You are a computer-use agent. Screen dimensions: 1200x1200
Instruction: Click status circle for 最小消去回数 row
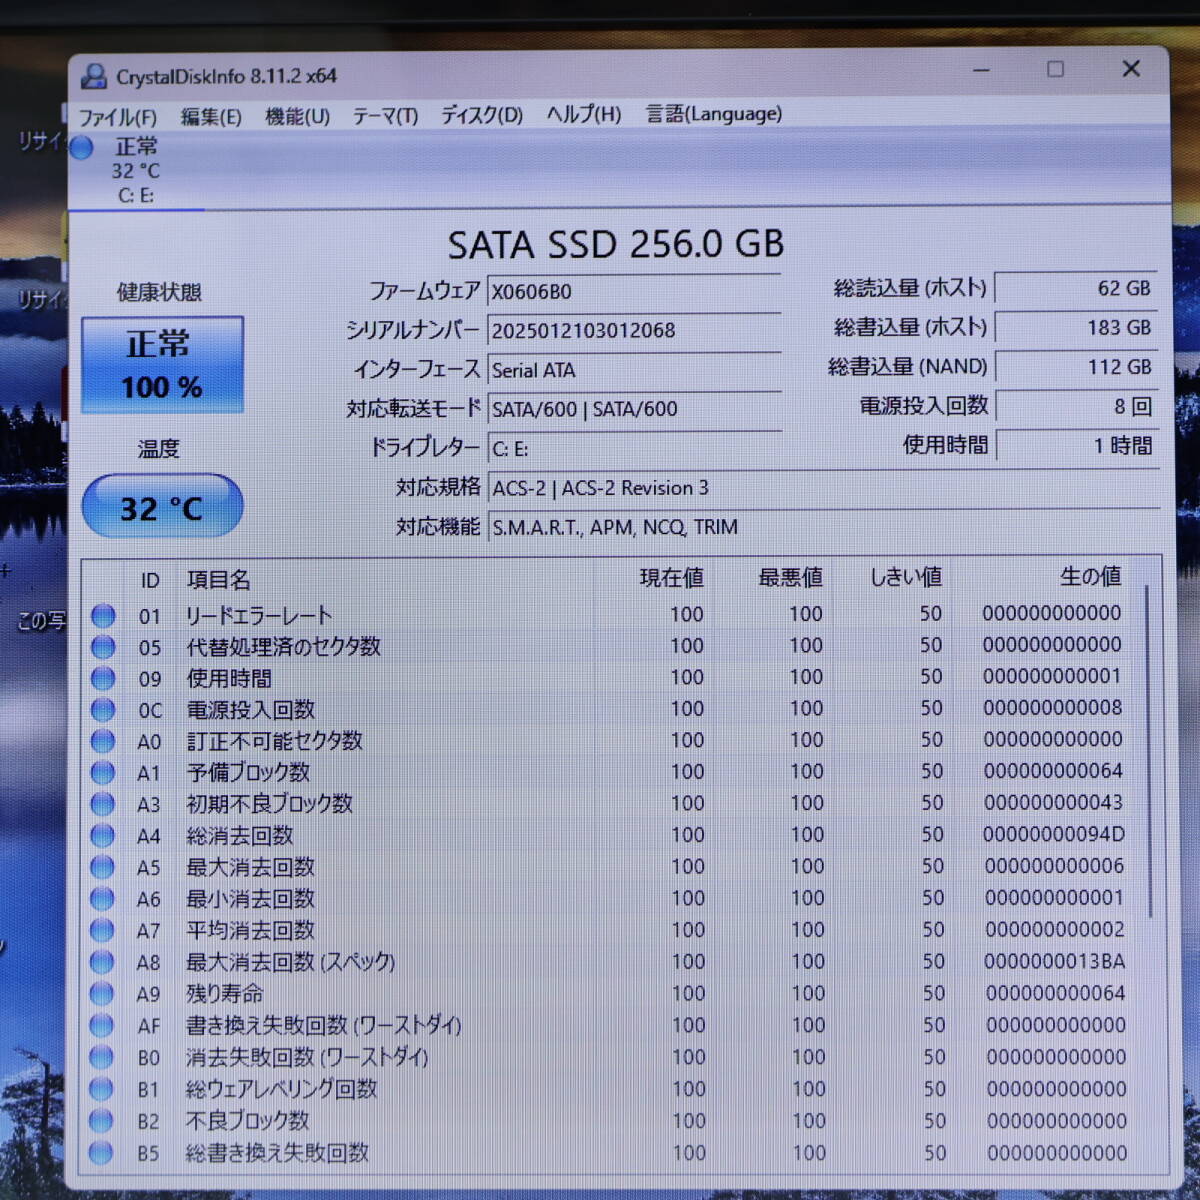point(102,899)
